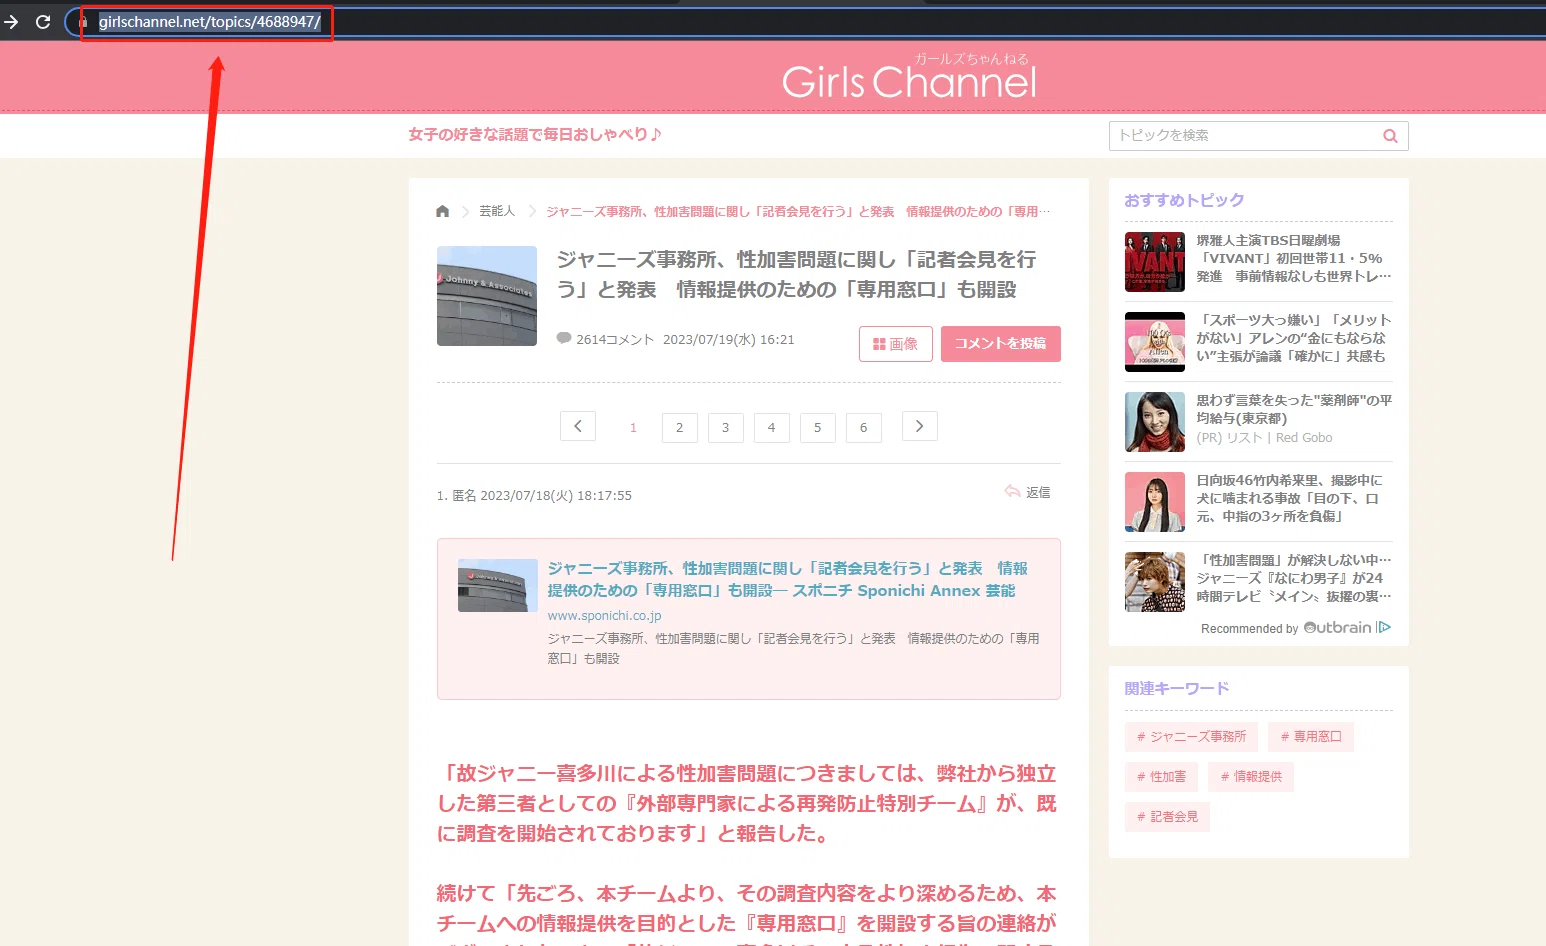Jump to page 6 of comments
Image resolution: width=1546 pixels, height=946 pixels.
pos(864,427)
